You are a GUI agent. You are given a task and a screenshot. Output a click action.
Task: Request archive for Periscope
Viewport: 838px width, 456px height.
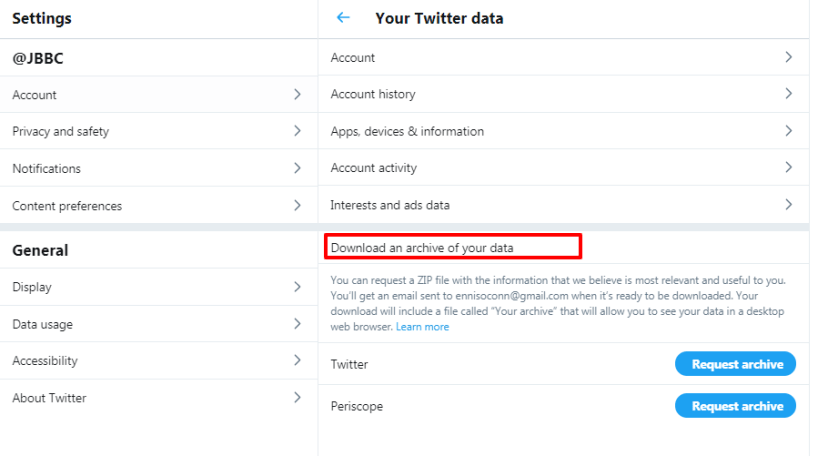(736, 406)
